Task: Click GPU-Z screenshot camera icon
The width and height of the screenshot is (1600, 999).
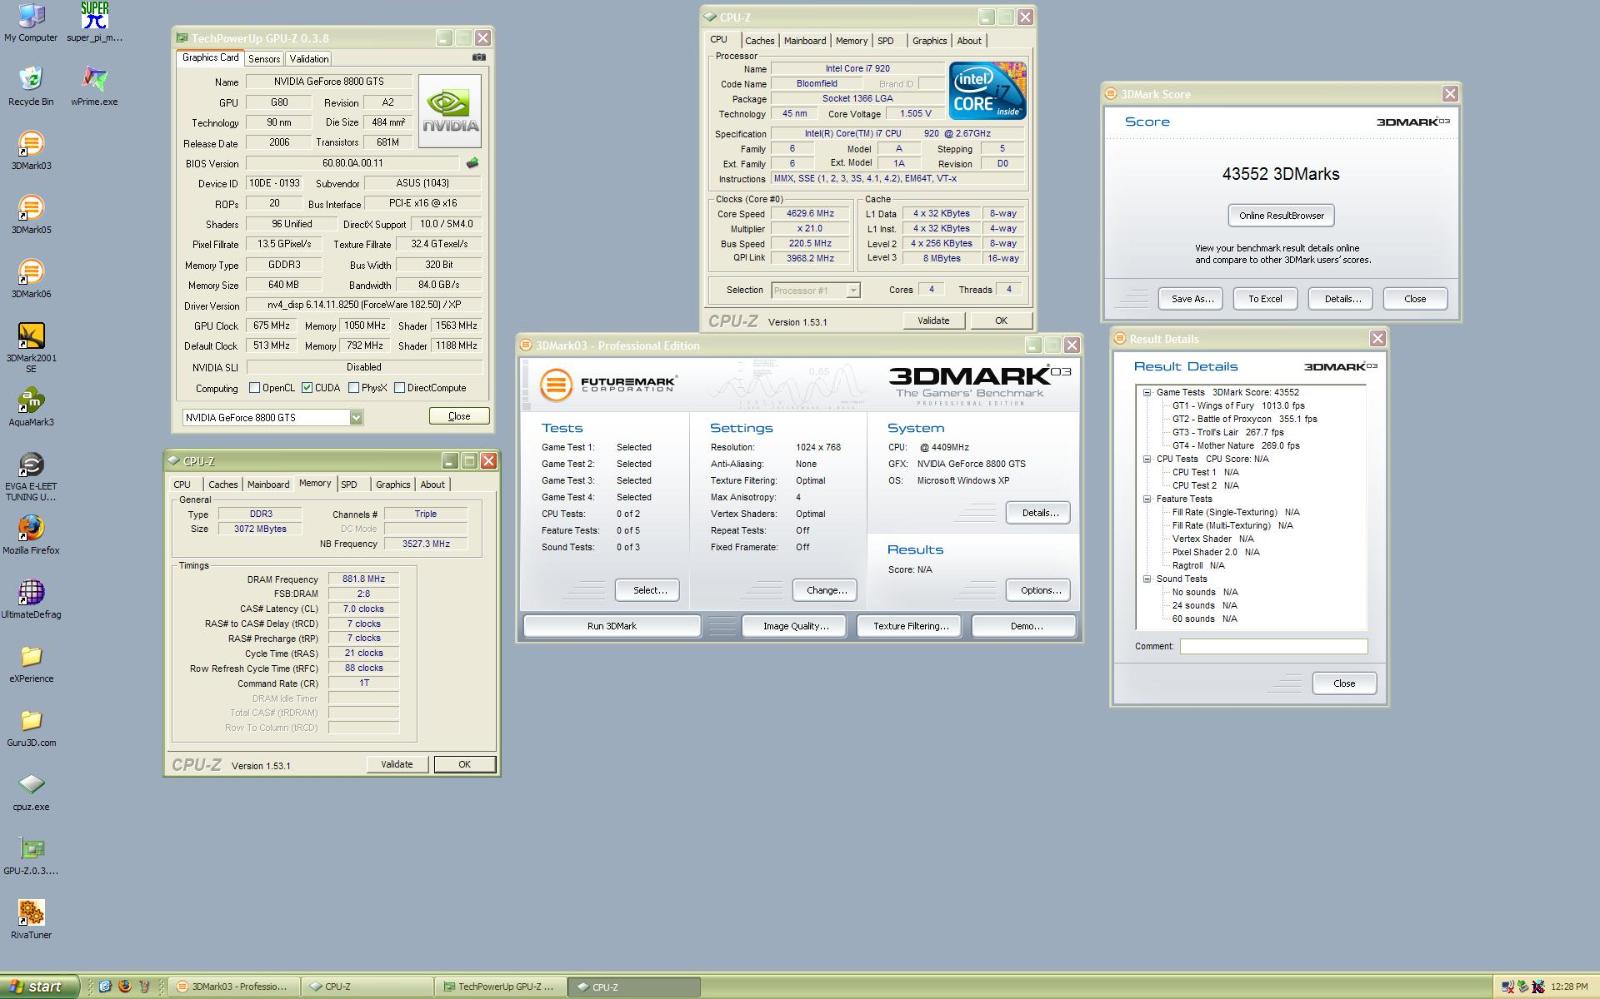Action: tap(479, 58)
